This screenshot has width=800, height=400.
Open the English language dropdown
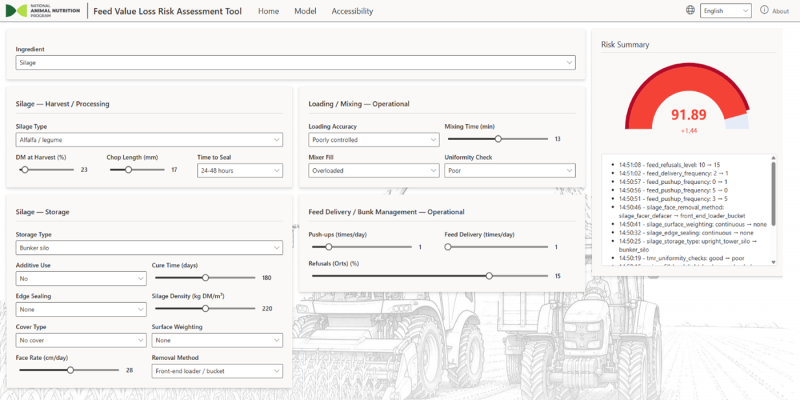pos(726,11)
